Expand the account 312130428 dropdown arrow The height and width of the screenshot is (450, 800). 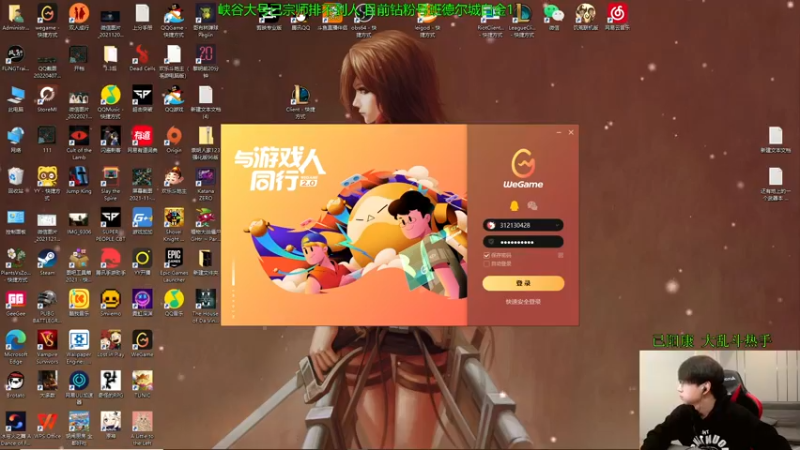pyautogui.click(x=557, y=225)
